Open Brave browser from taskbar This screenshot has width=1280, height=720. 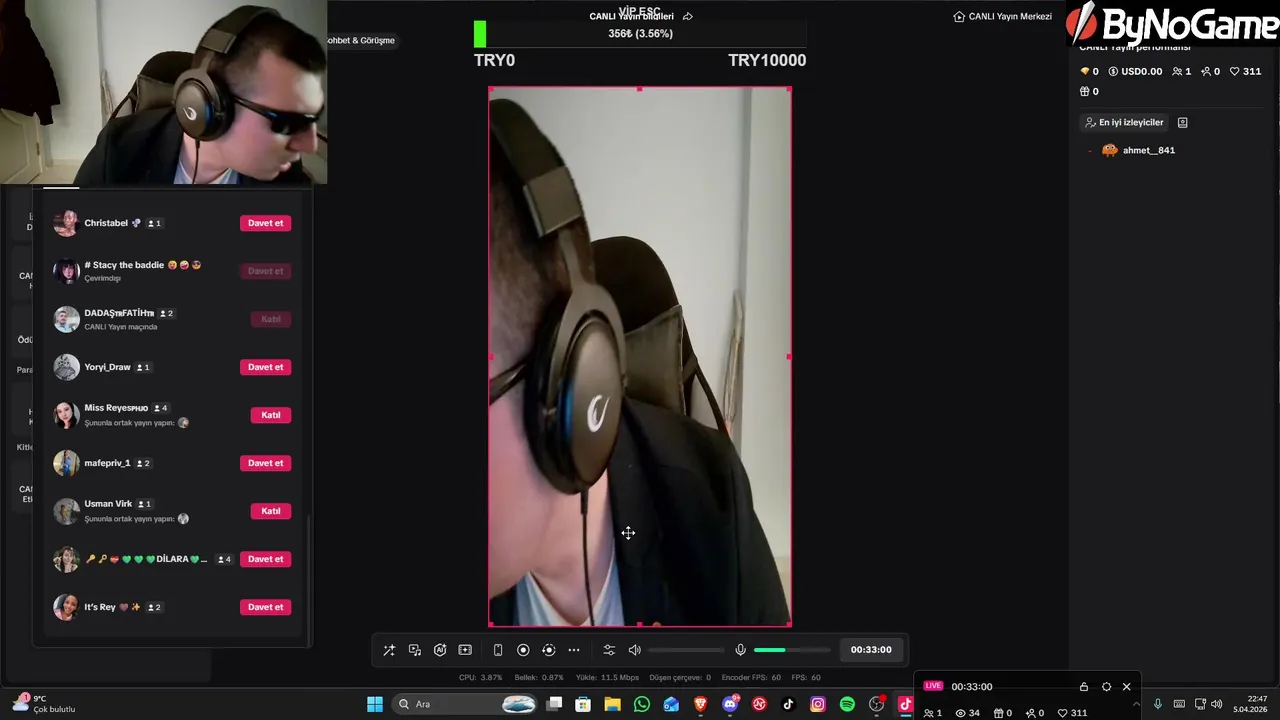[701, 704]
